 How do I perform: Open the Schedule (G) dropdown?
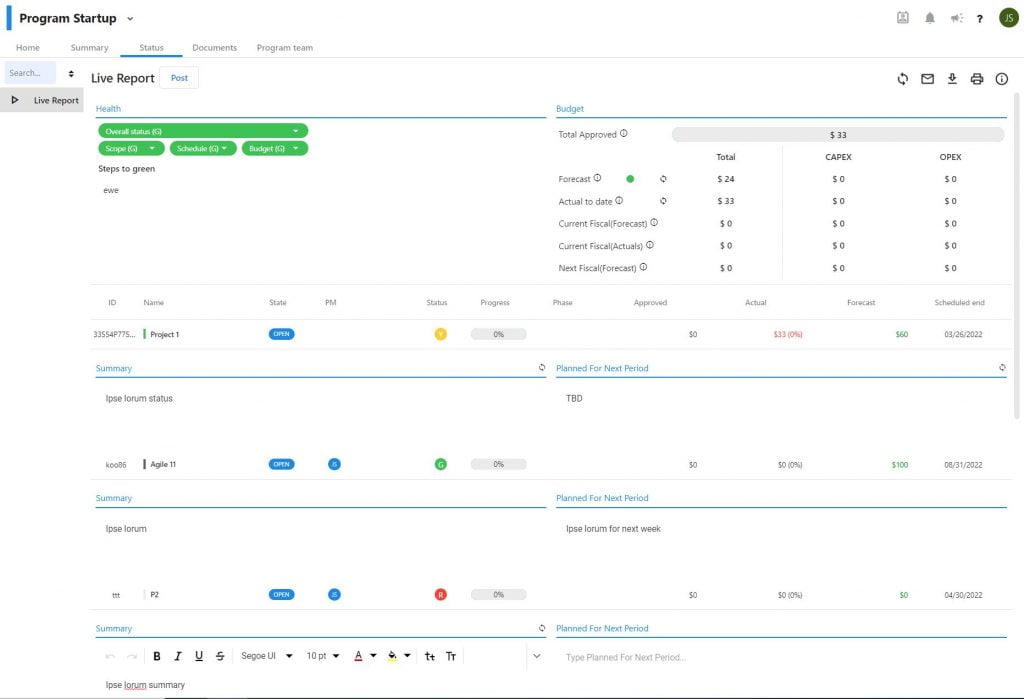coord(203,148)
